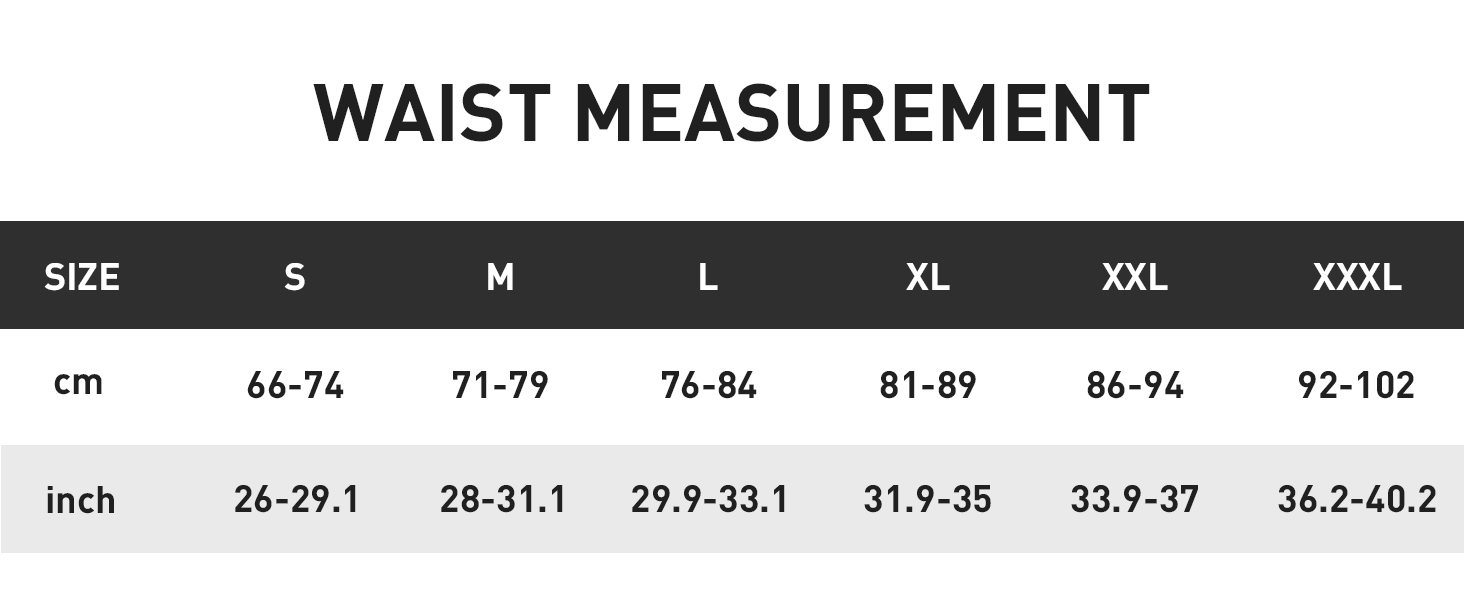The image size is (1464, 600).
Task: Click the 26-29.1 inch cell
Action: [296, 499]
